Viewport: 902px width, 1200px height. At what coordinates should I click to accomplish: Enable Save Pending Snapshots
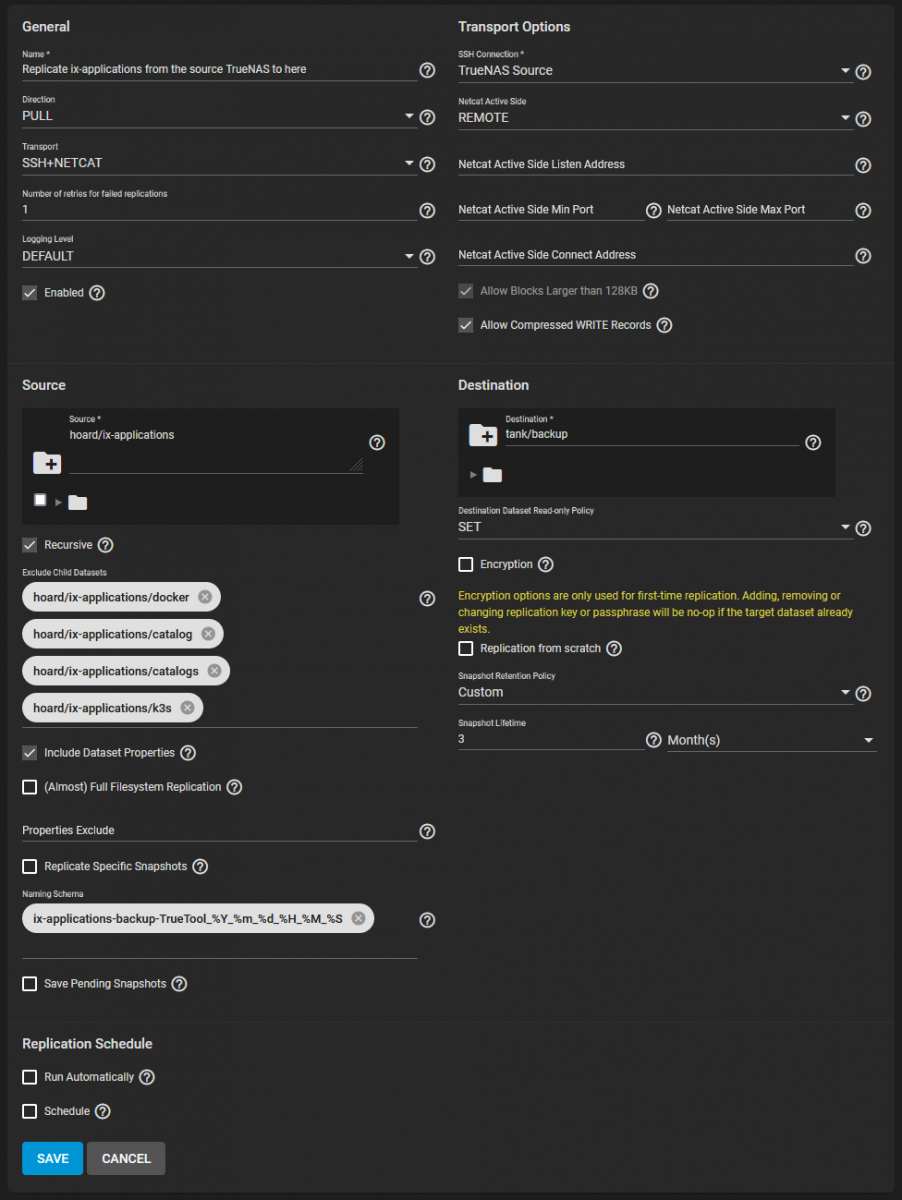click(x=30, y=984)
